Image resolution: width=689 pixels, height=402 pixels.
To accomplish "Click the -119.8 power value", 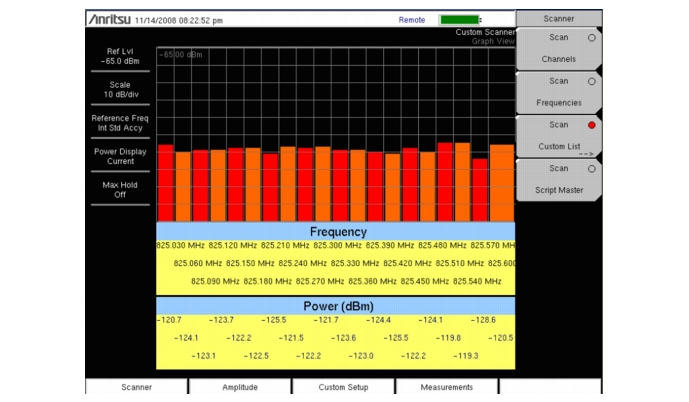I will pos(448,338).
